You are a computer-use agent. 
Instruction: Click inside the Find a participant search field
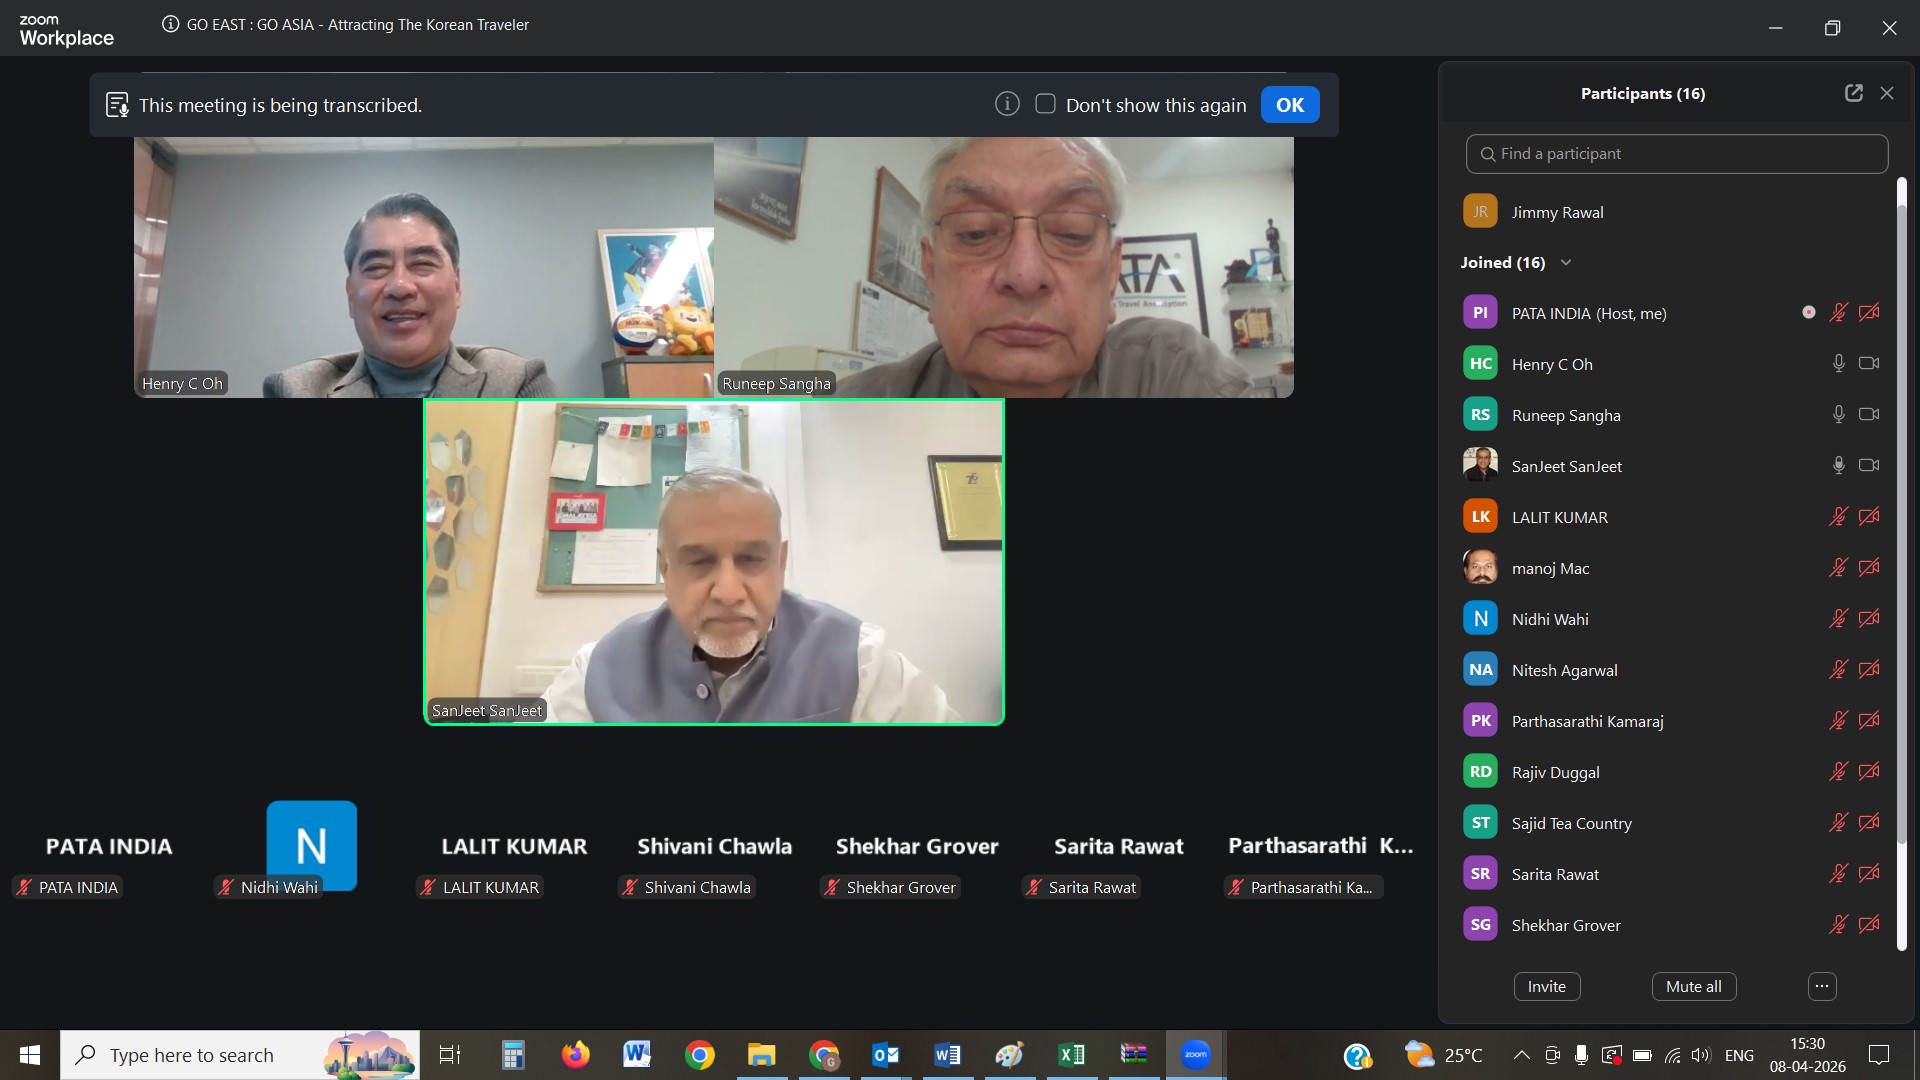[1676, 153]
